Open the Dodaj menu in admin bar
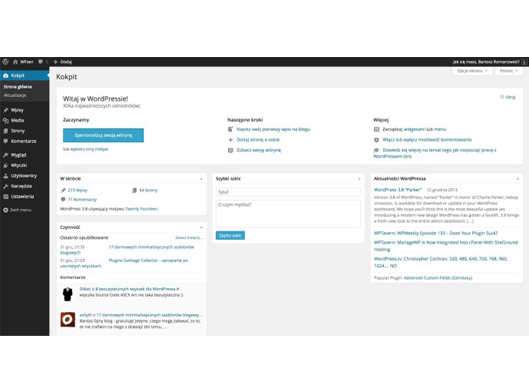 63,62
